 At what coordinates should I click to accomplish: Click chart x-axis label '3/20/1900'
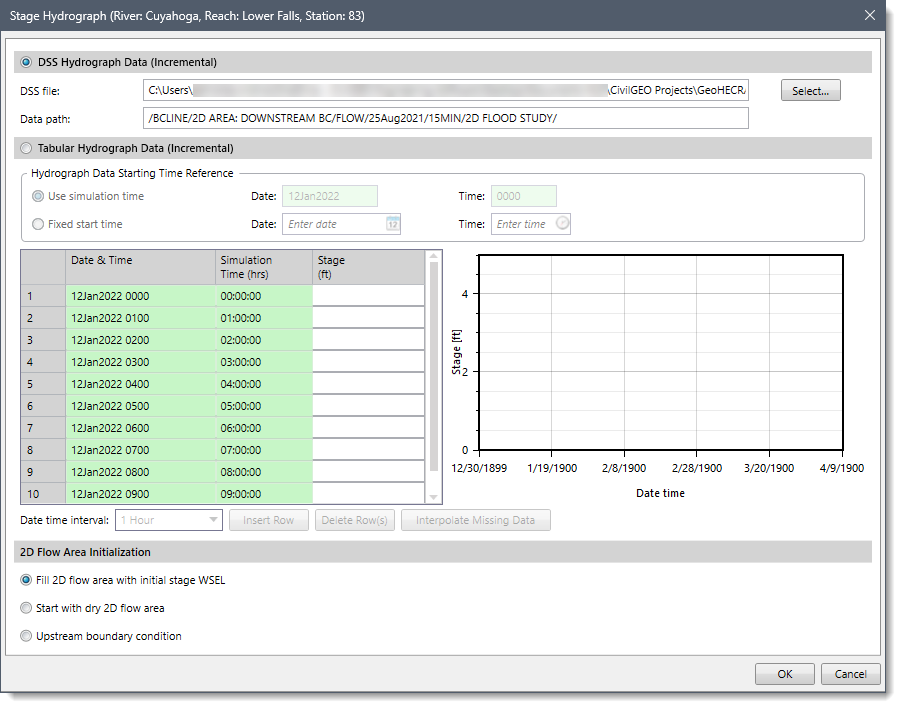(769, 468)
